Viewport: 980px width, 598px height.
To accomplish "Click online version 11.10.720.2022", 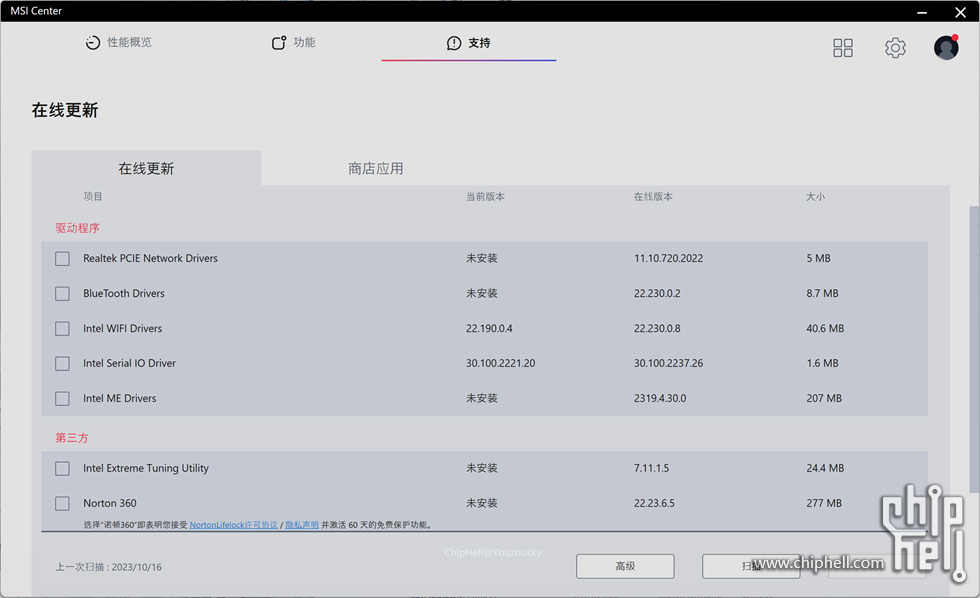I will point(668,258).
